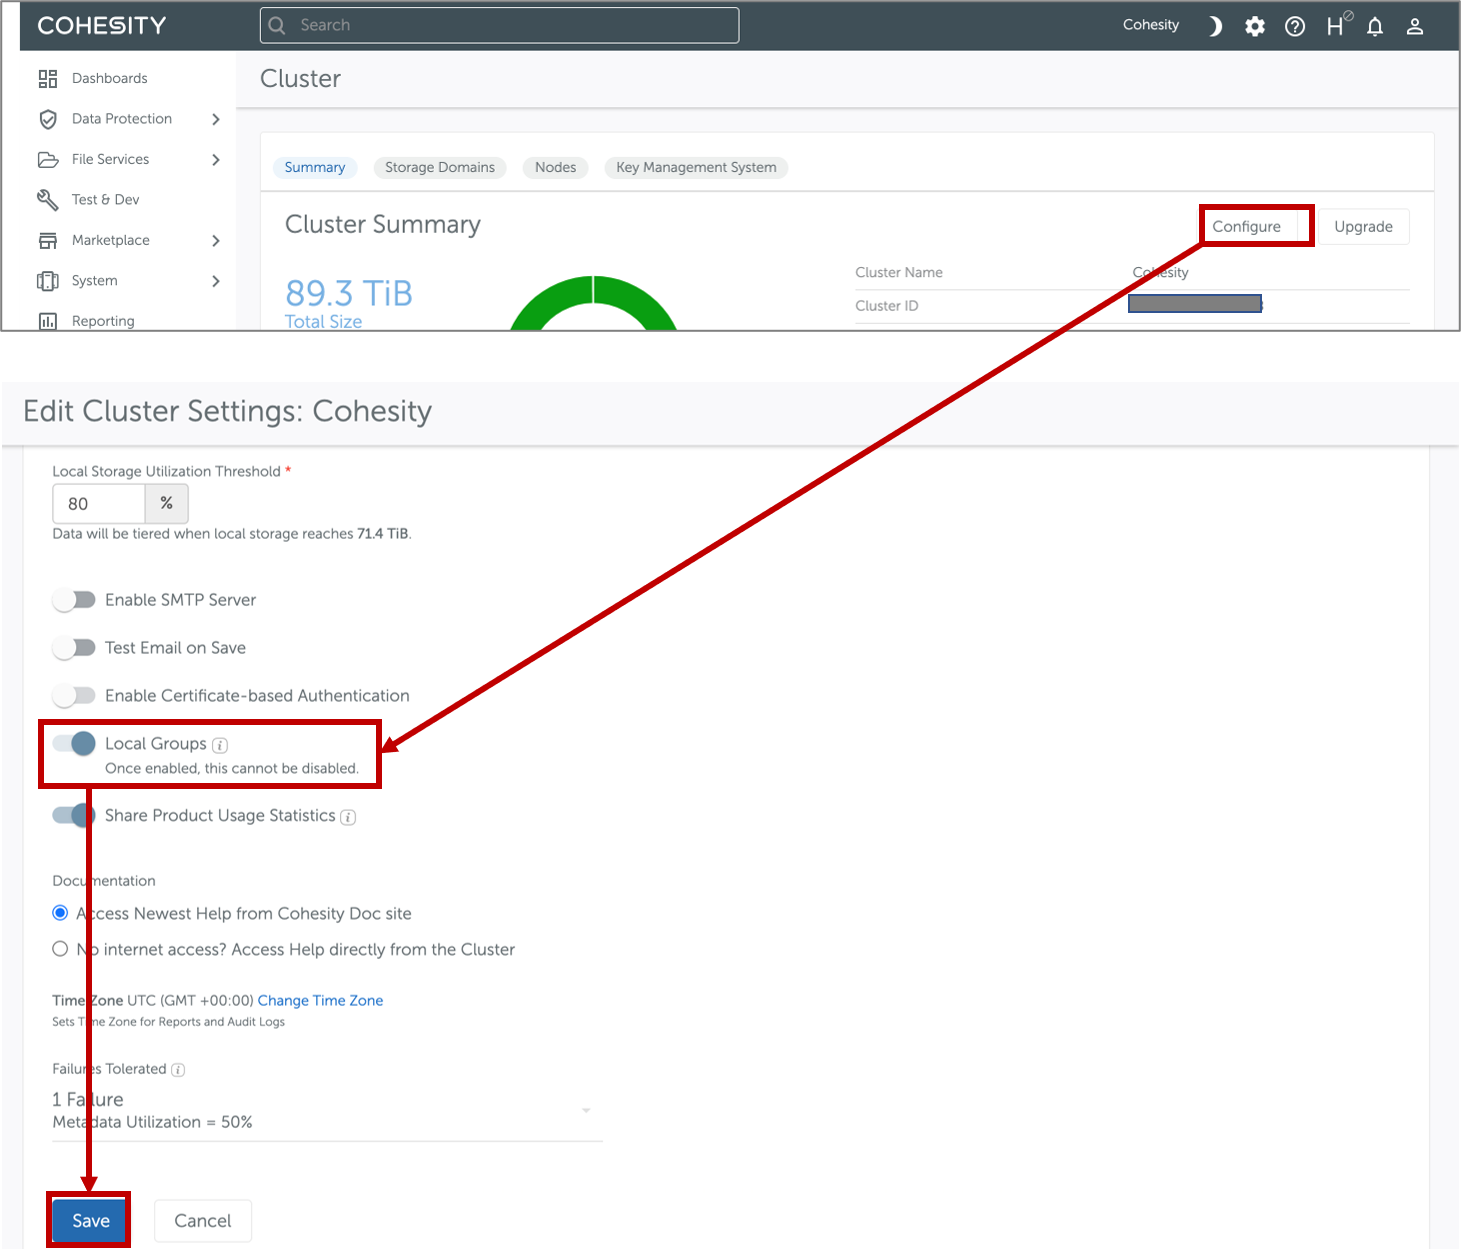Click the File Services folder icon
Screen dimensions: 1461x1249
48,160
